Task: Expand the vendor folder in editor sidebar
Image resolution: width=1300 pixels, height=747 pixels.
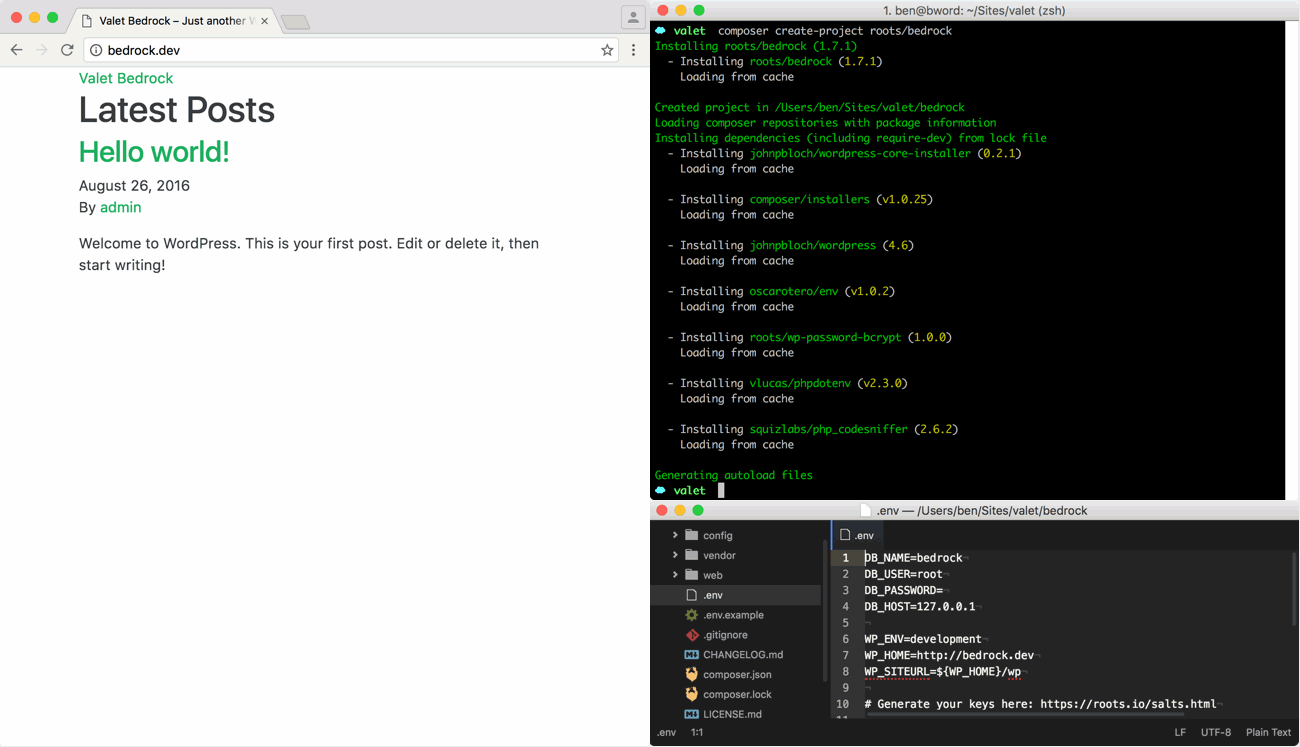Action: (x=675, y=555)
